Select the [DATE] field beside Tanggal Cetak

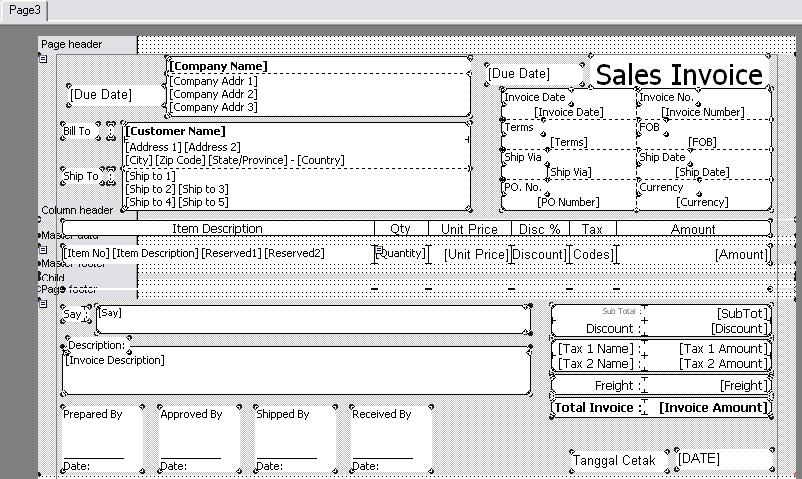coord(724,458)
